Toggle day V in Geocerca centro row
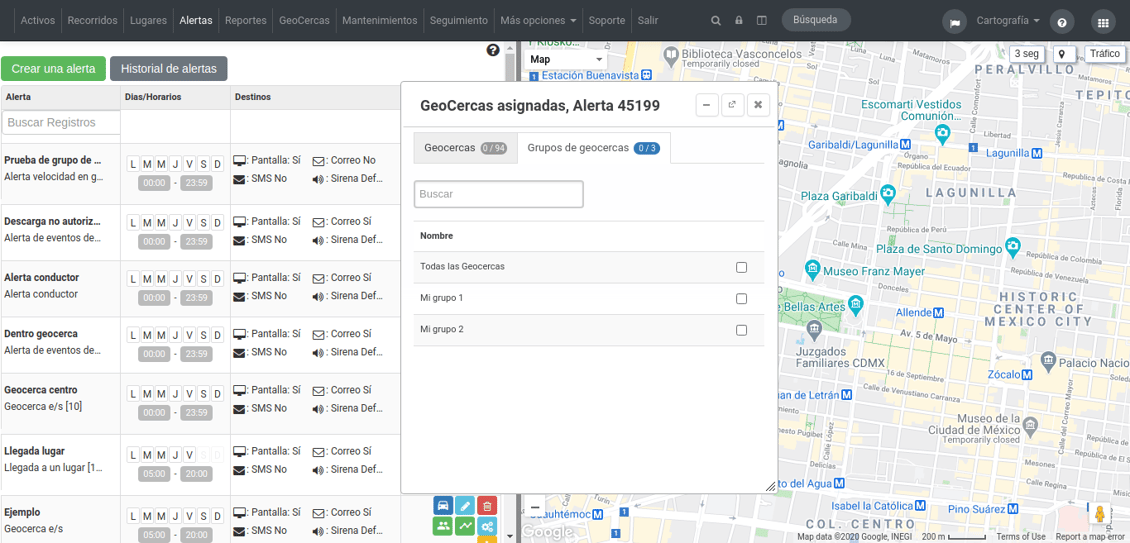The width and height of the screenshot is (1130, 543). [189, 394]
